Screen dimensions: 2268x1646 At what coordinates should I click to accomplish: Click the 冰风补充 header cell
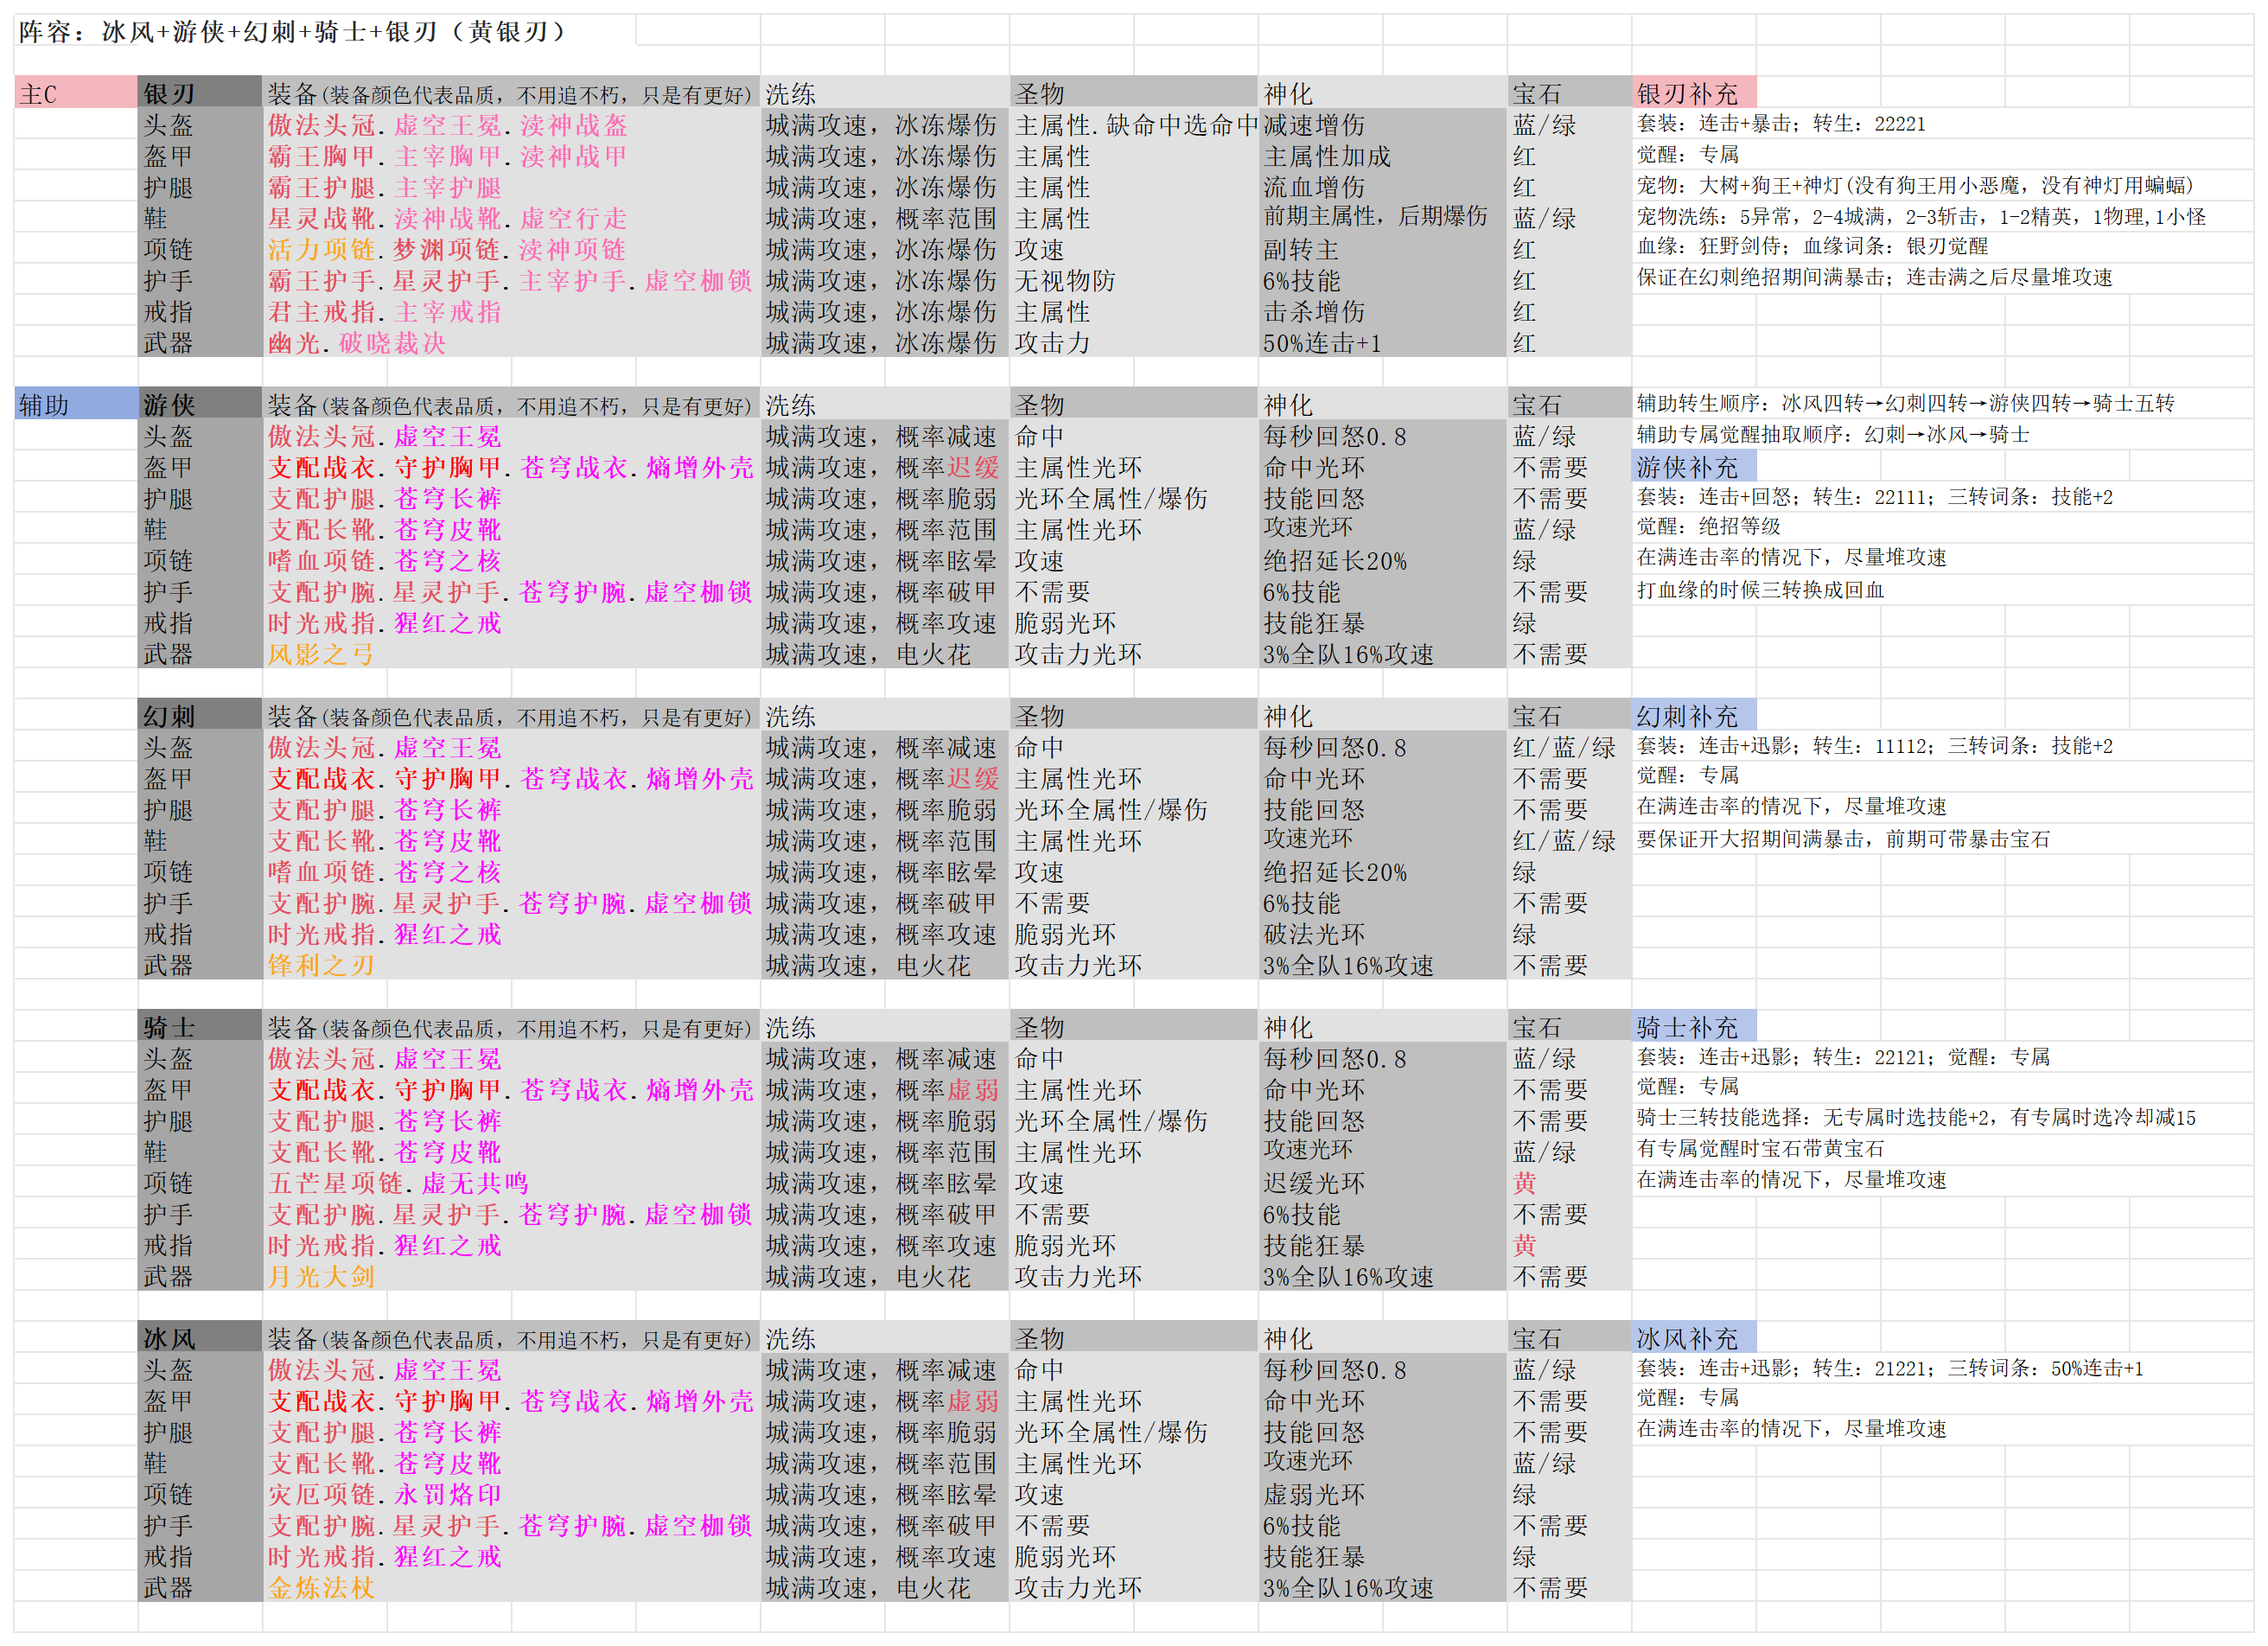pyautogui.click(x=1692, y=1338)
